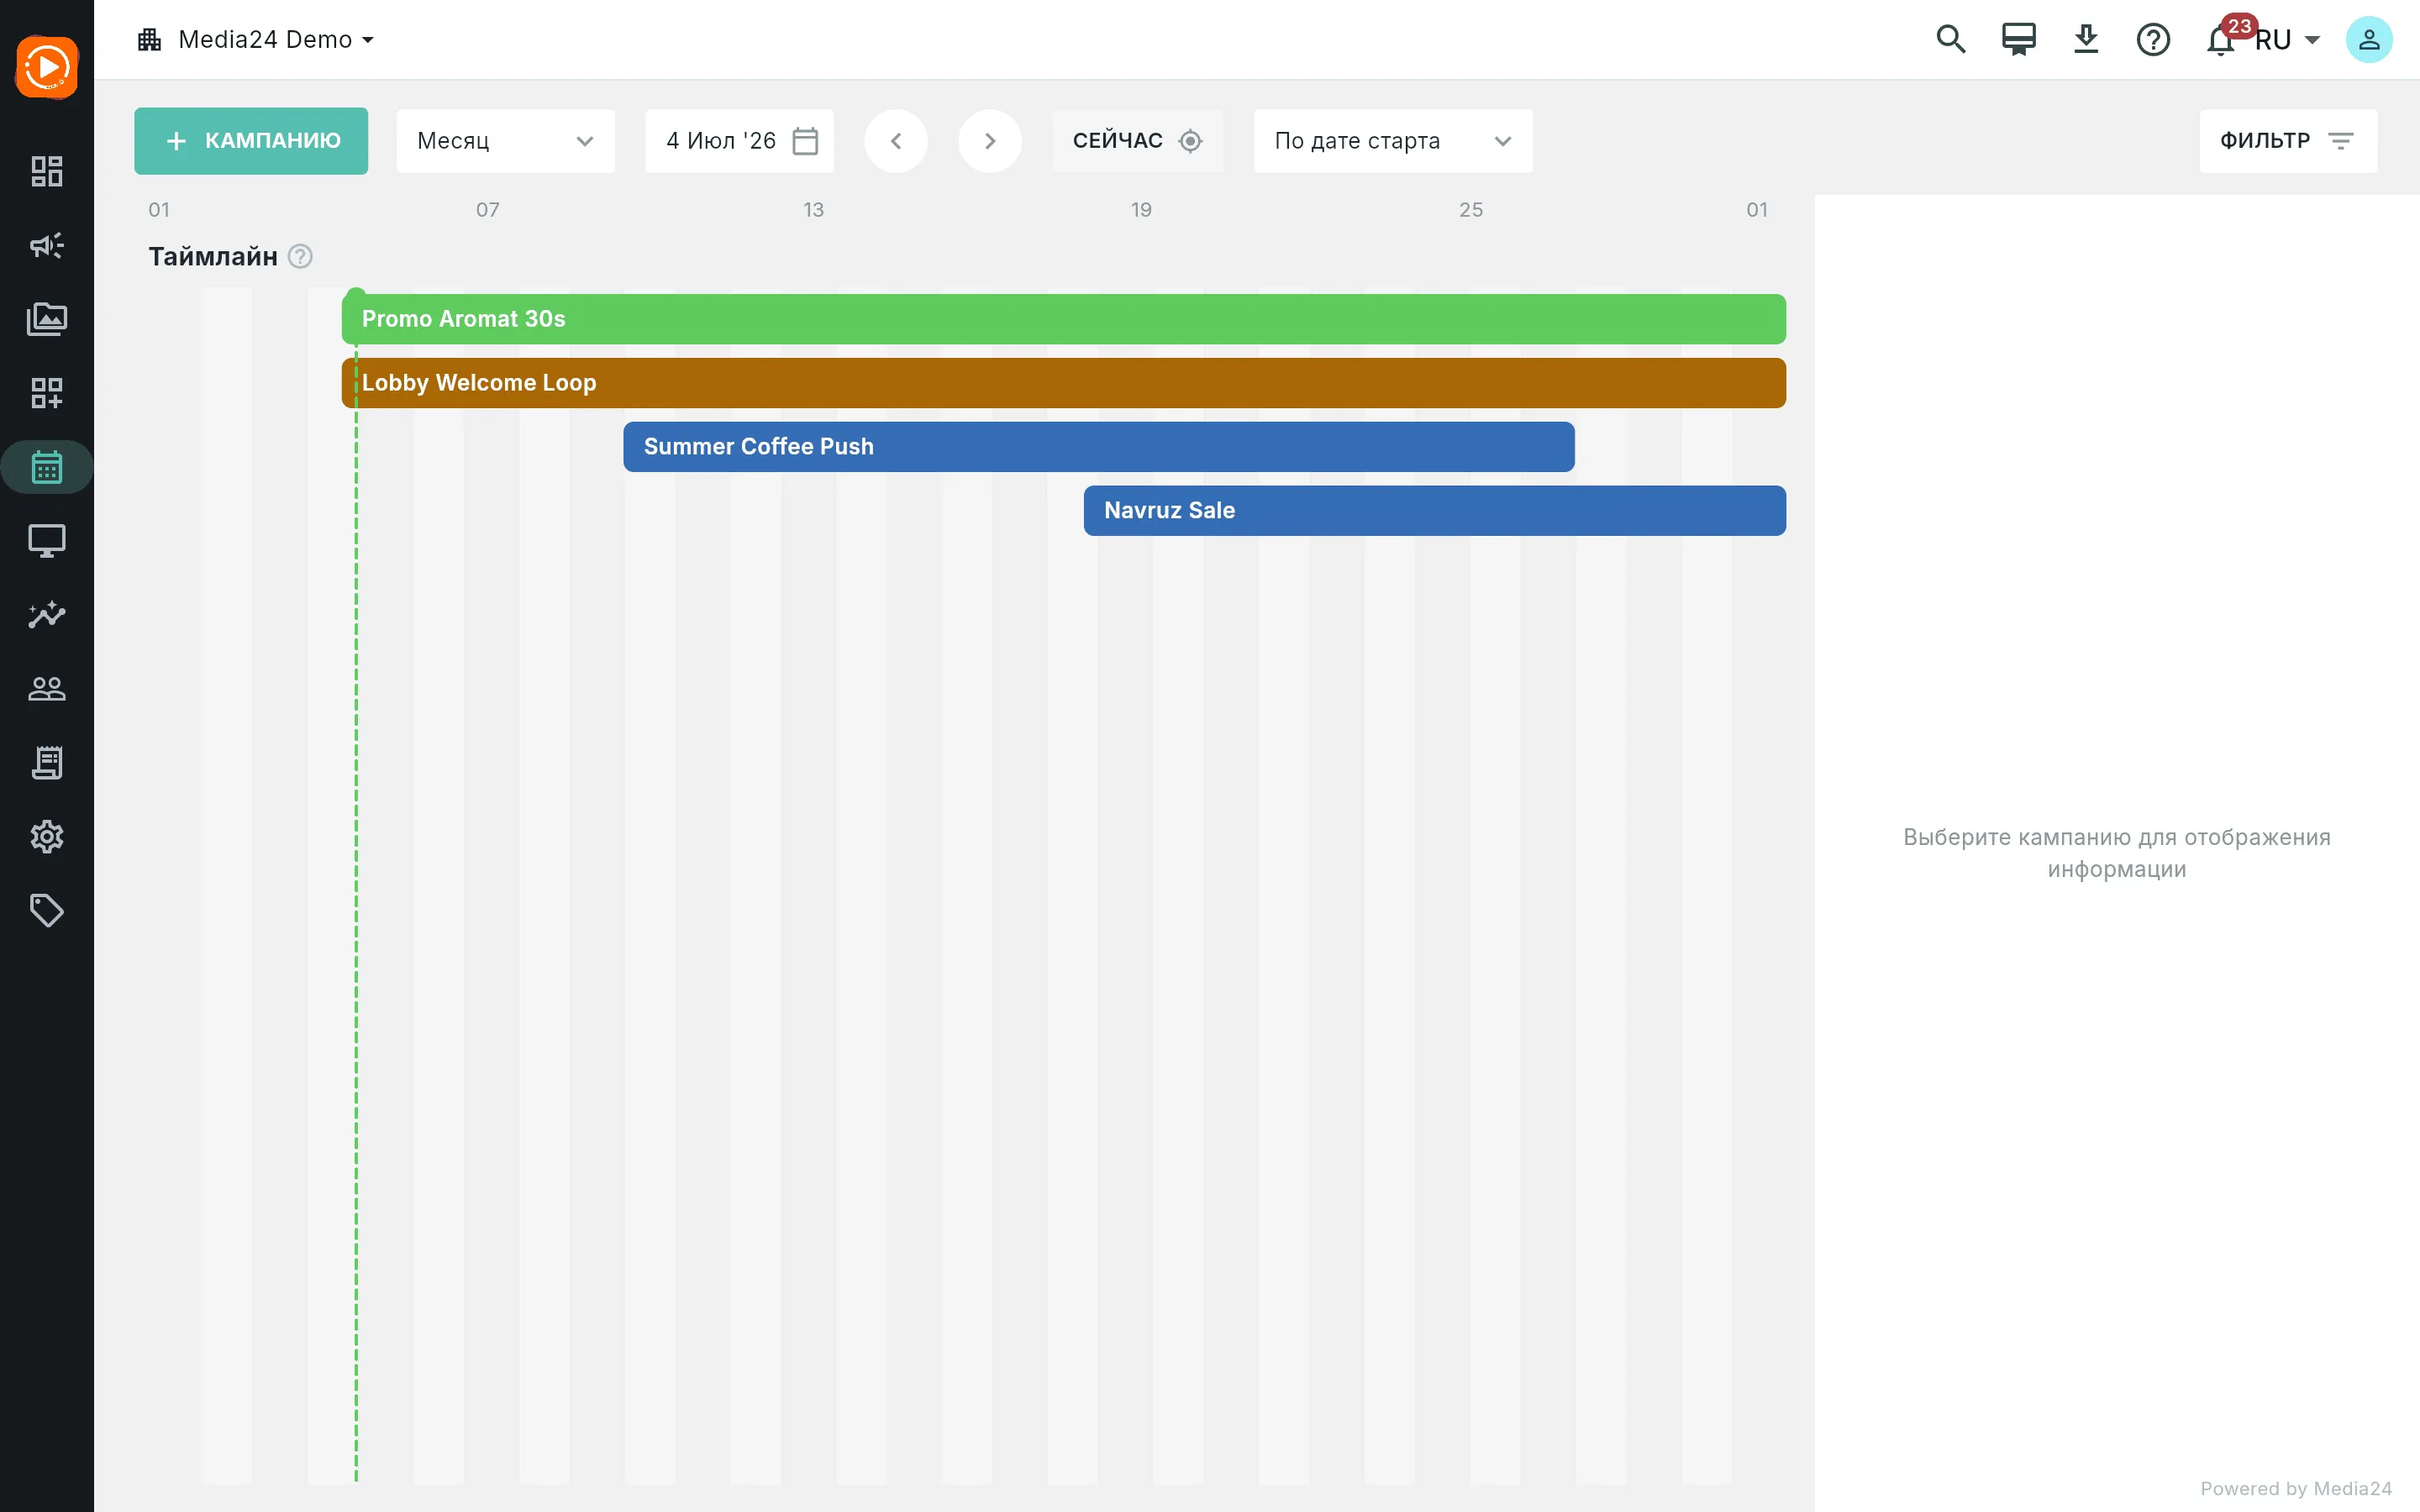Click the 25 date label on timeline
The image size is (2420, 1512).
tap(1471, 210)
